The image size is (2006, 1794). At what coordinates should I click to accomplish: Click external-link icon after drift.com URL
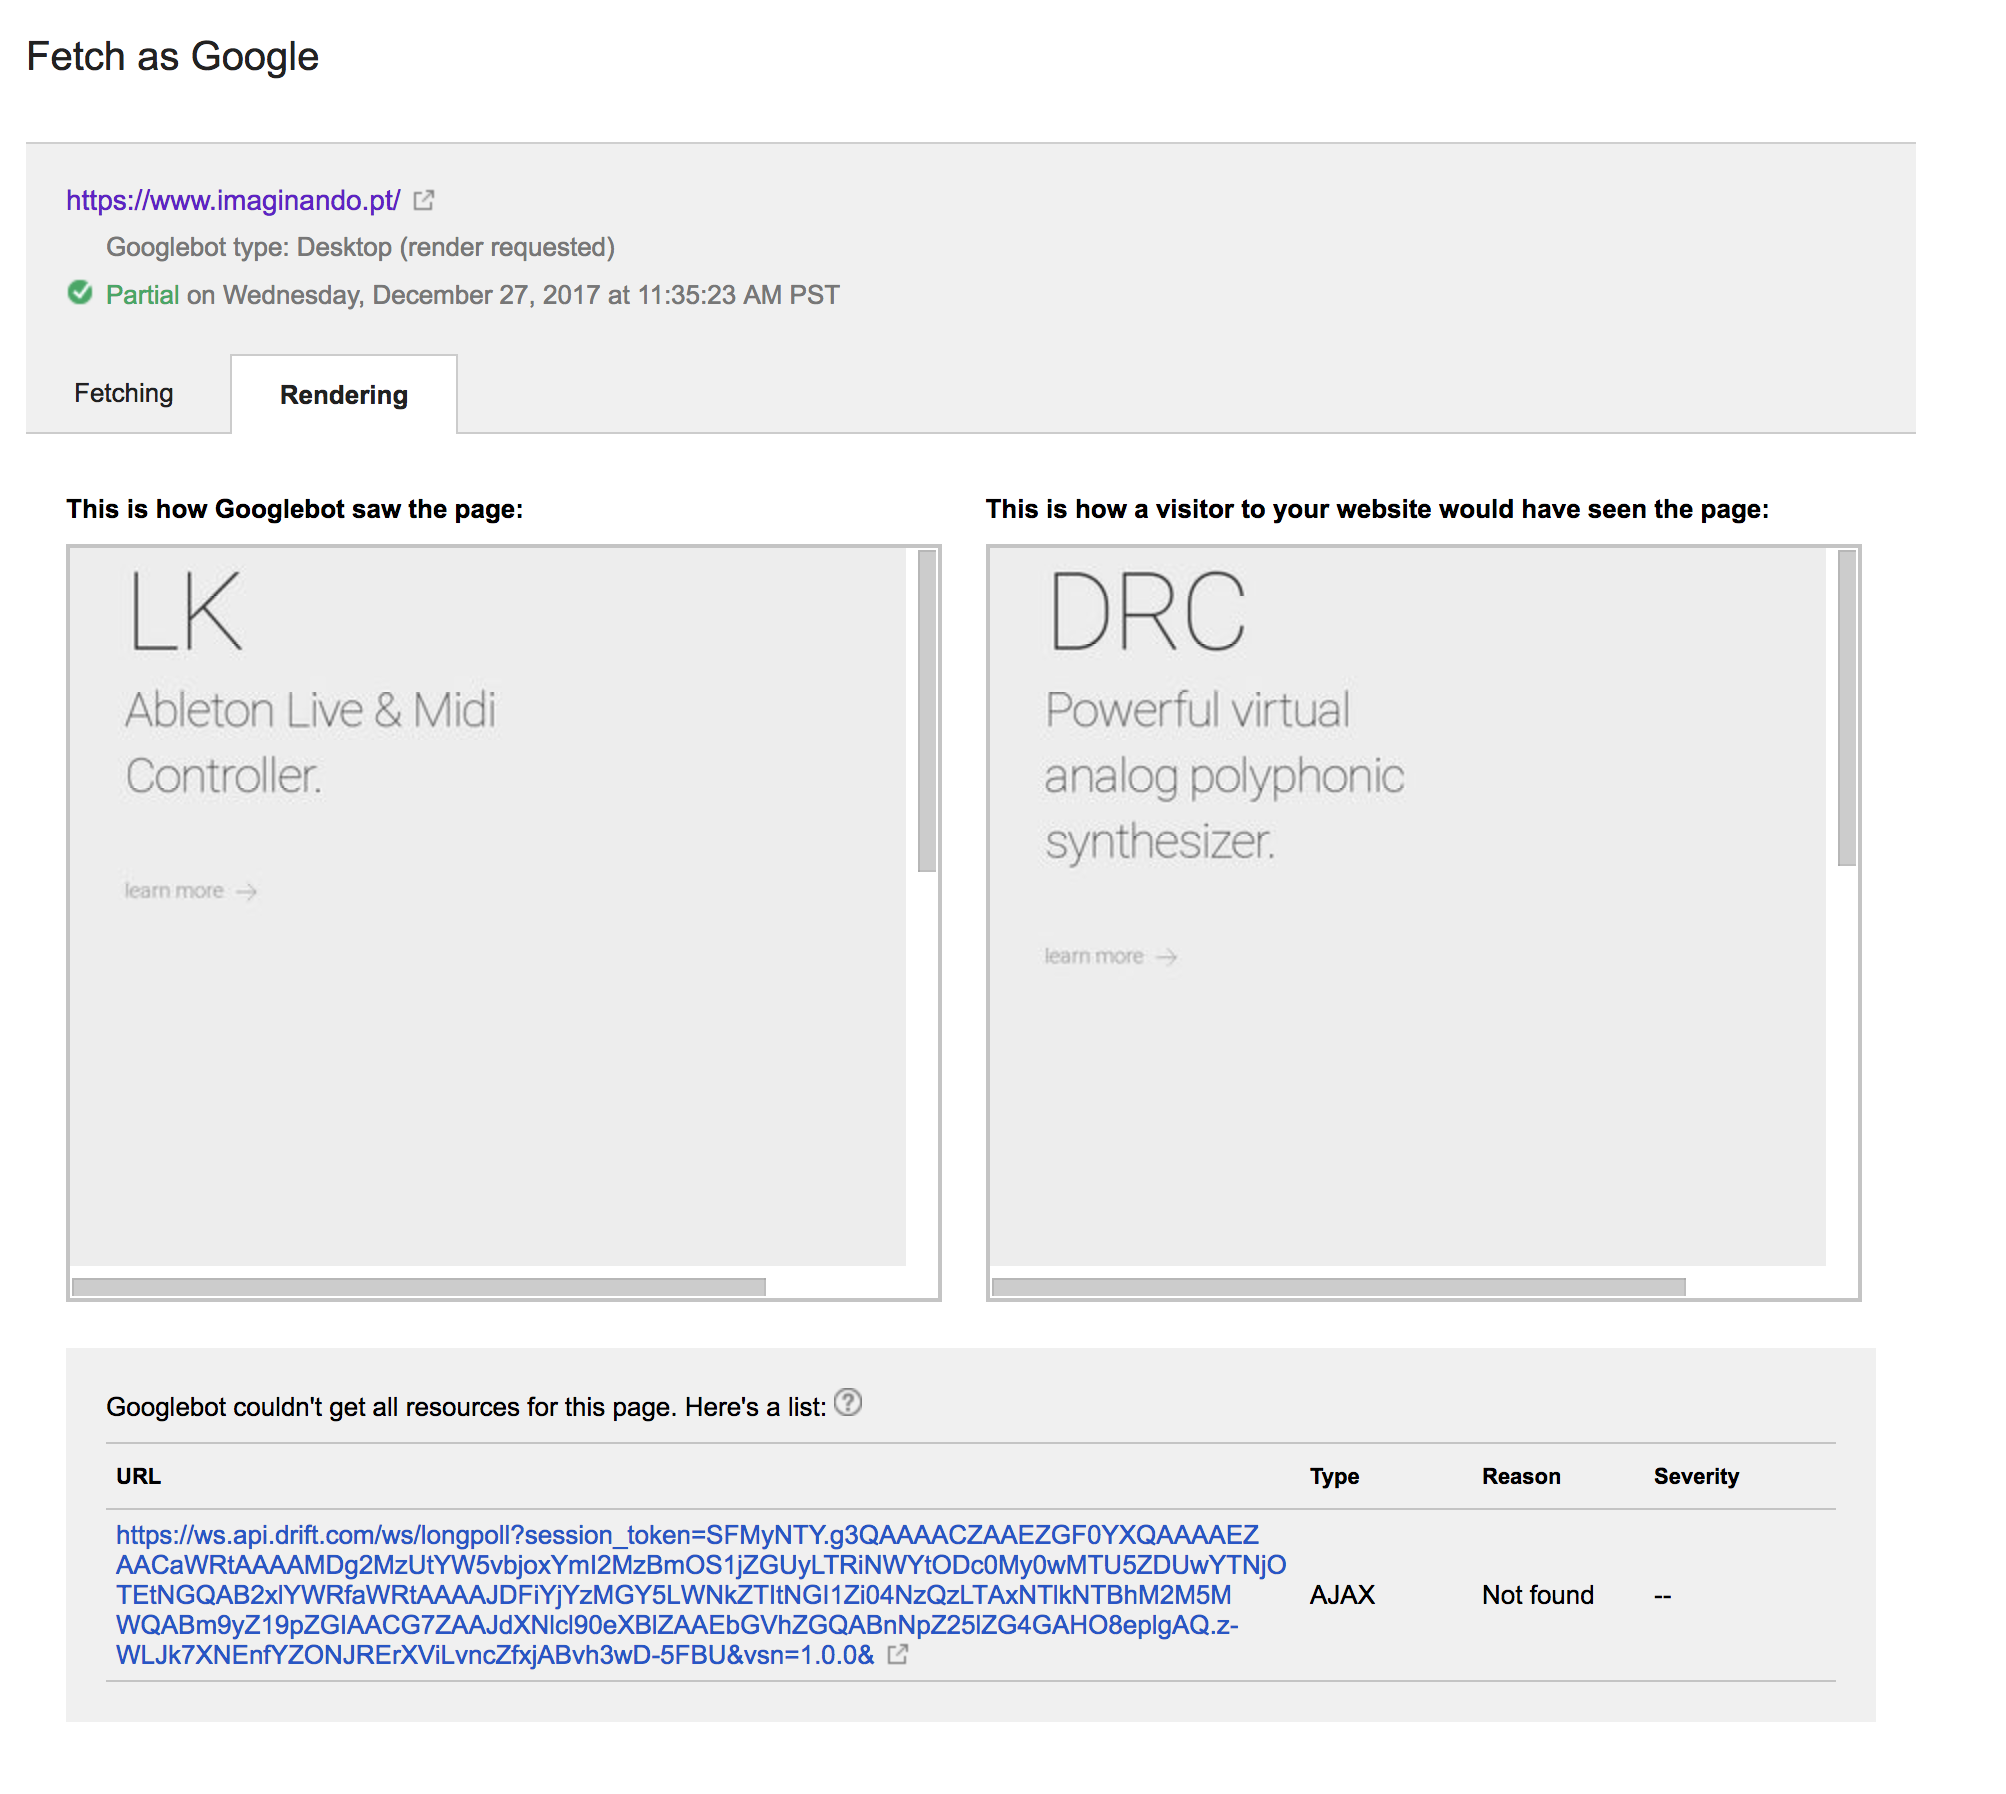point(898,1655)
